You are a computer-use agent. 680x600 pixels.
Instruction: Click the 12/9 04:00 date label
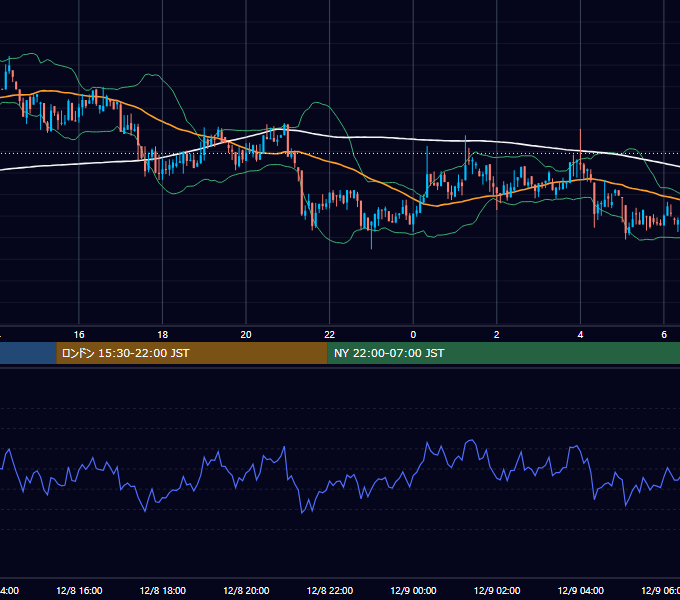point(580,590)
